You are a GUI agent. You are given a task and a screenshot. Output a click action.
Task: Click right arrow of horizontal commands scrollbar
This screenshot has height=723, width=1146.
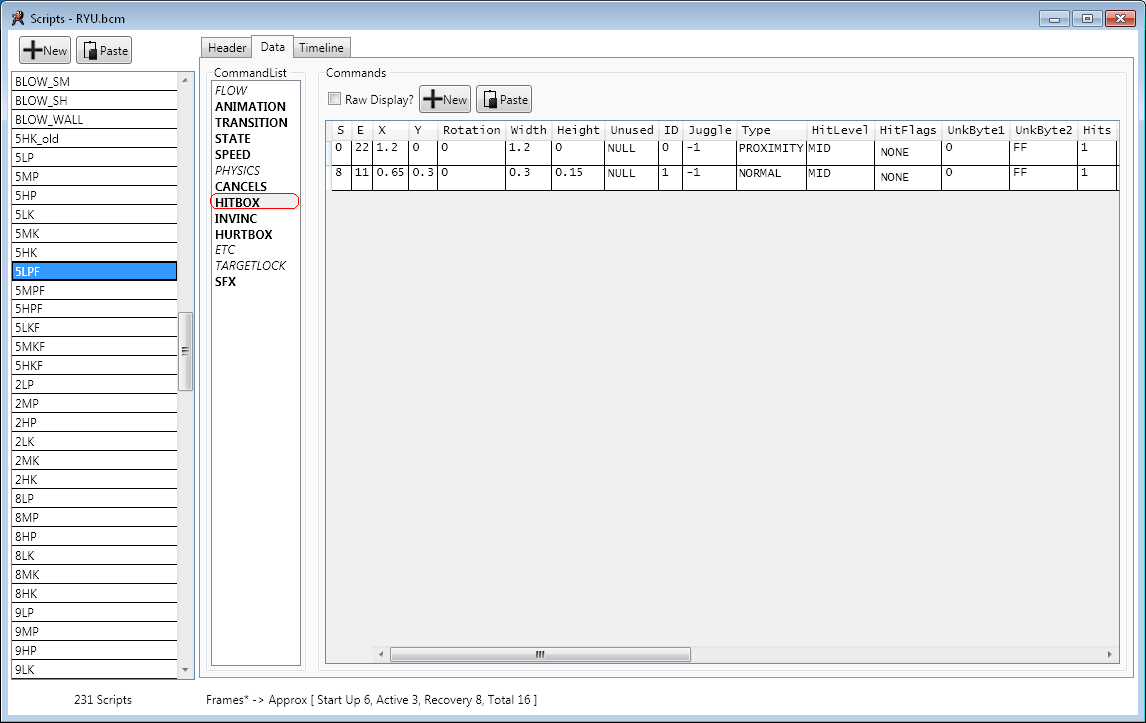point(1110,655)
